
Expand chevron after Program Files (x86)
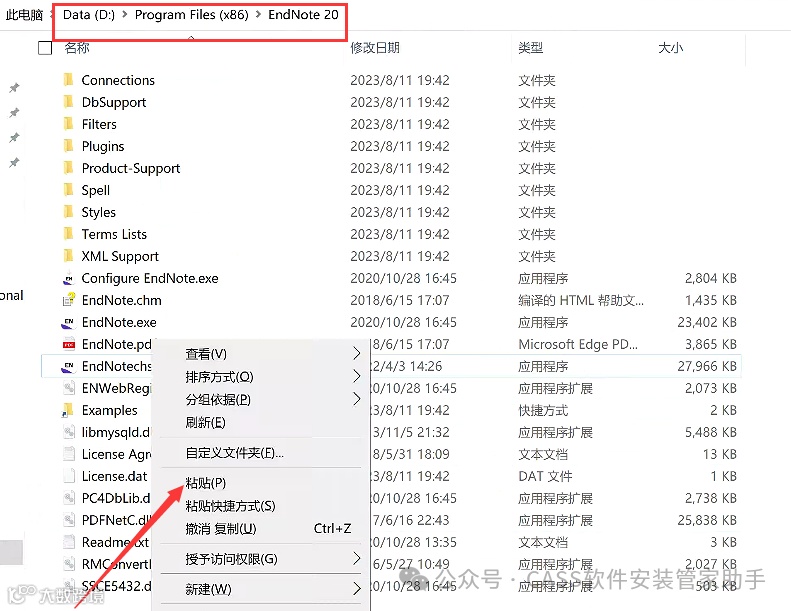point(258,15)
